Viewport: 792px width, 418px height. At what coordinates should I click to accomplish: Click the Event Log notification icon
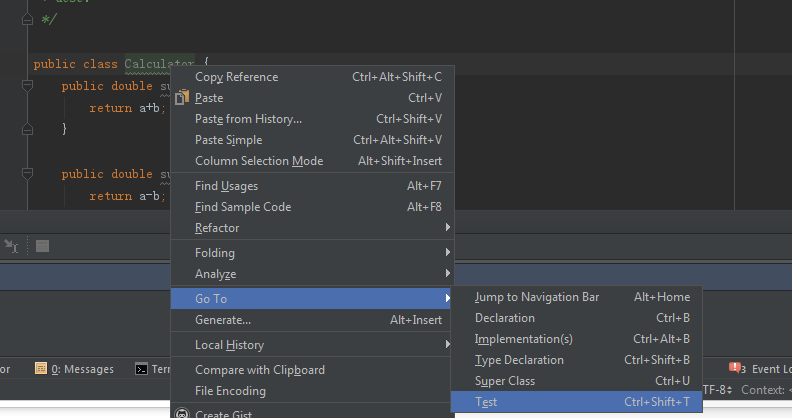tap(737, 368)
